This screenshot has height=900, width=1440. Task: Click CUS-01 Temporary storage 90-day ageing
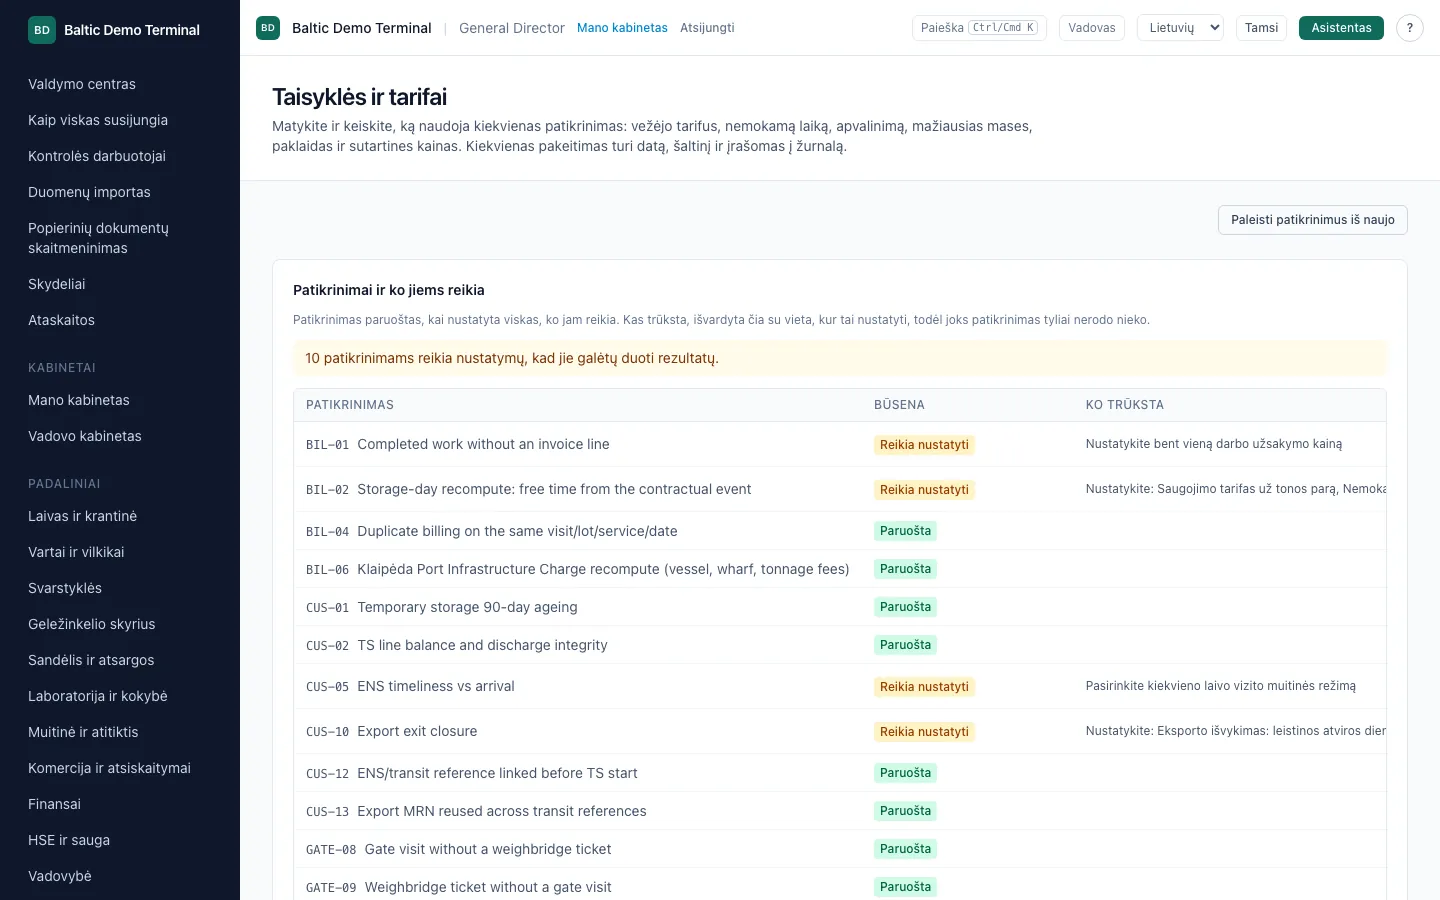pyautogui.click(x=840, y=607)
